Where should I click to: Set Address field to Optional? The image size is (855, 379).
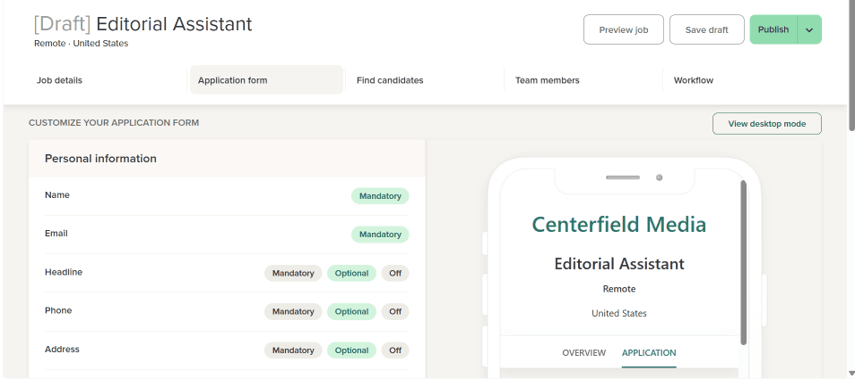[x=352, y=350]
